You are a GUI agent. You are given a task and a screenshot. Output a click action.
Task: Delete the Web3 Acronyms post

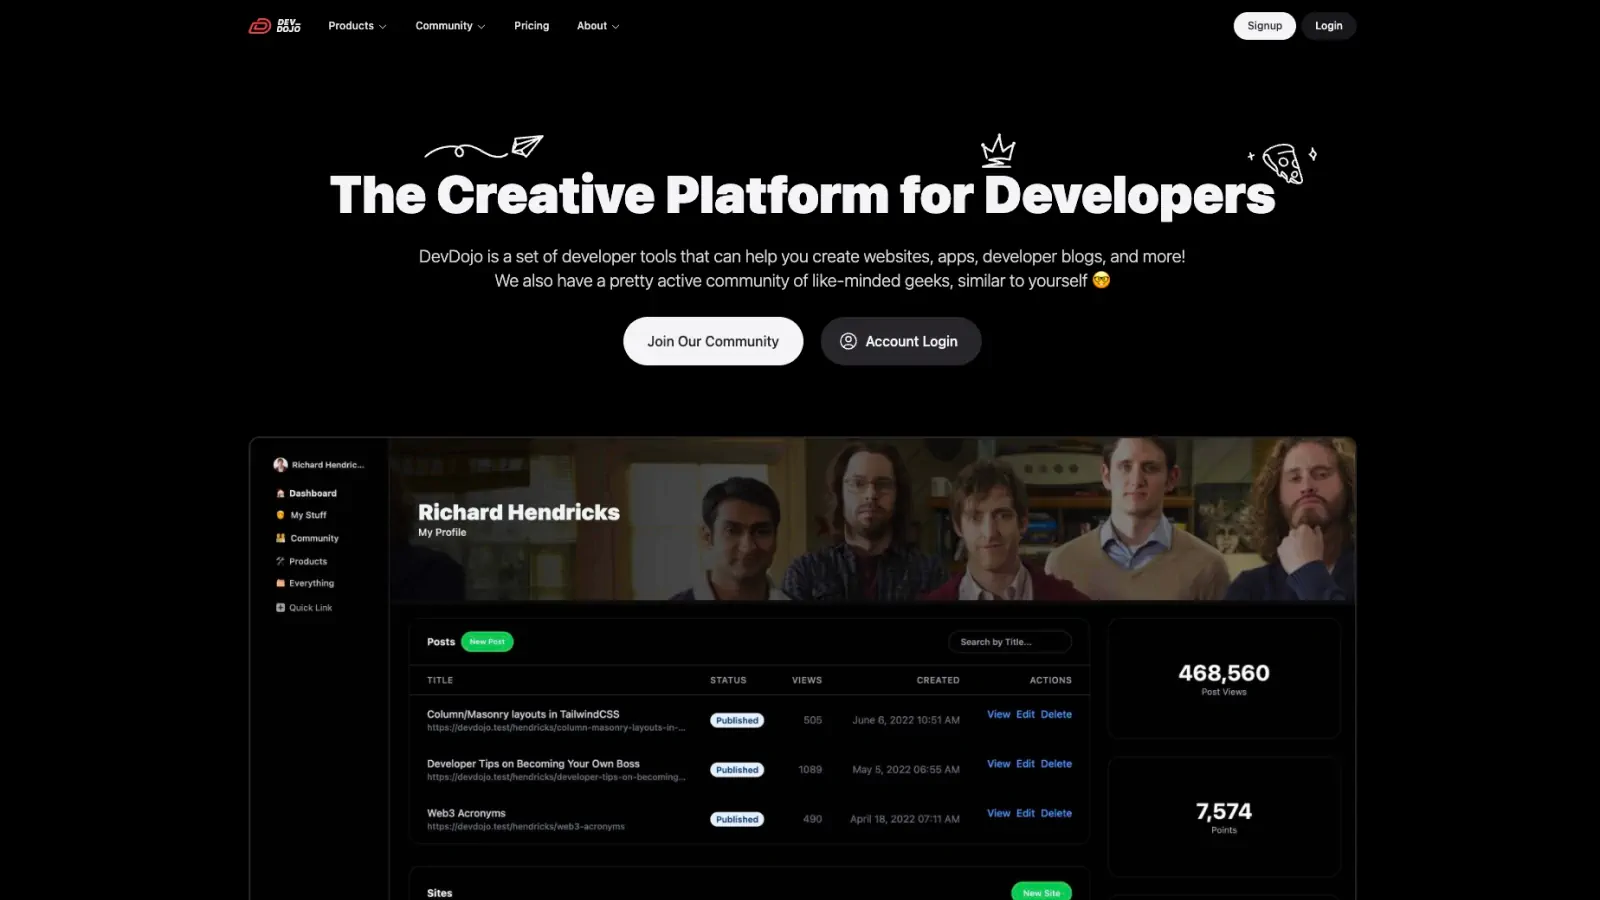coord(1056,813)
